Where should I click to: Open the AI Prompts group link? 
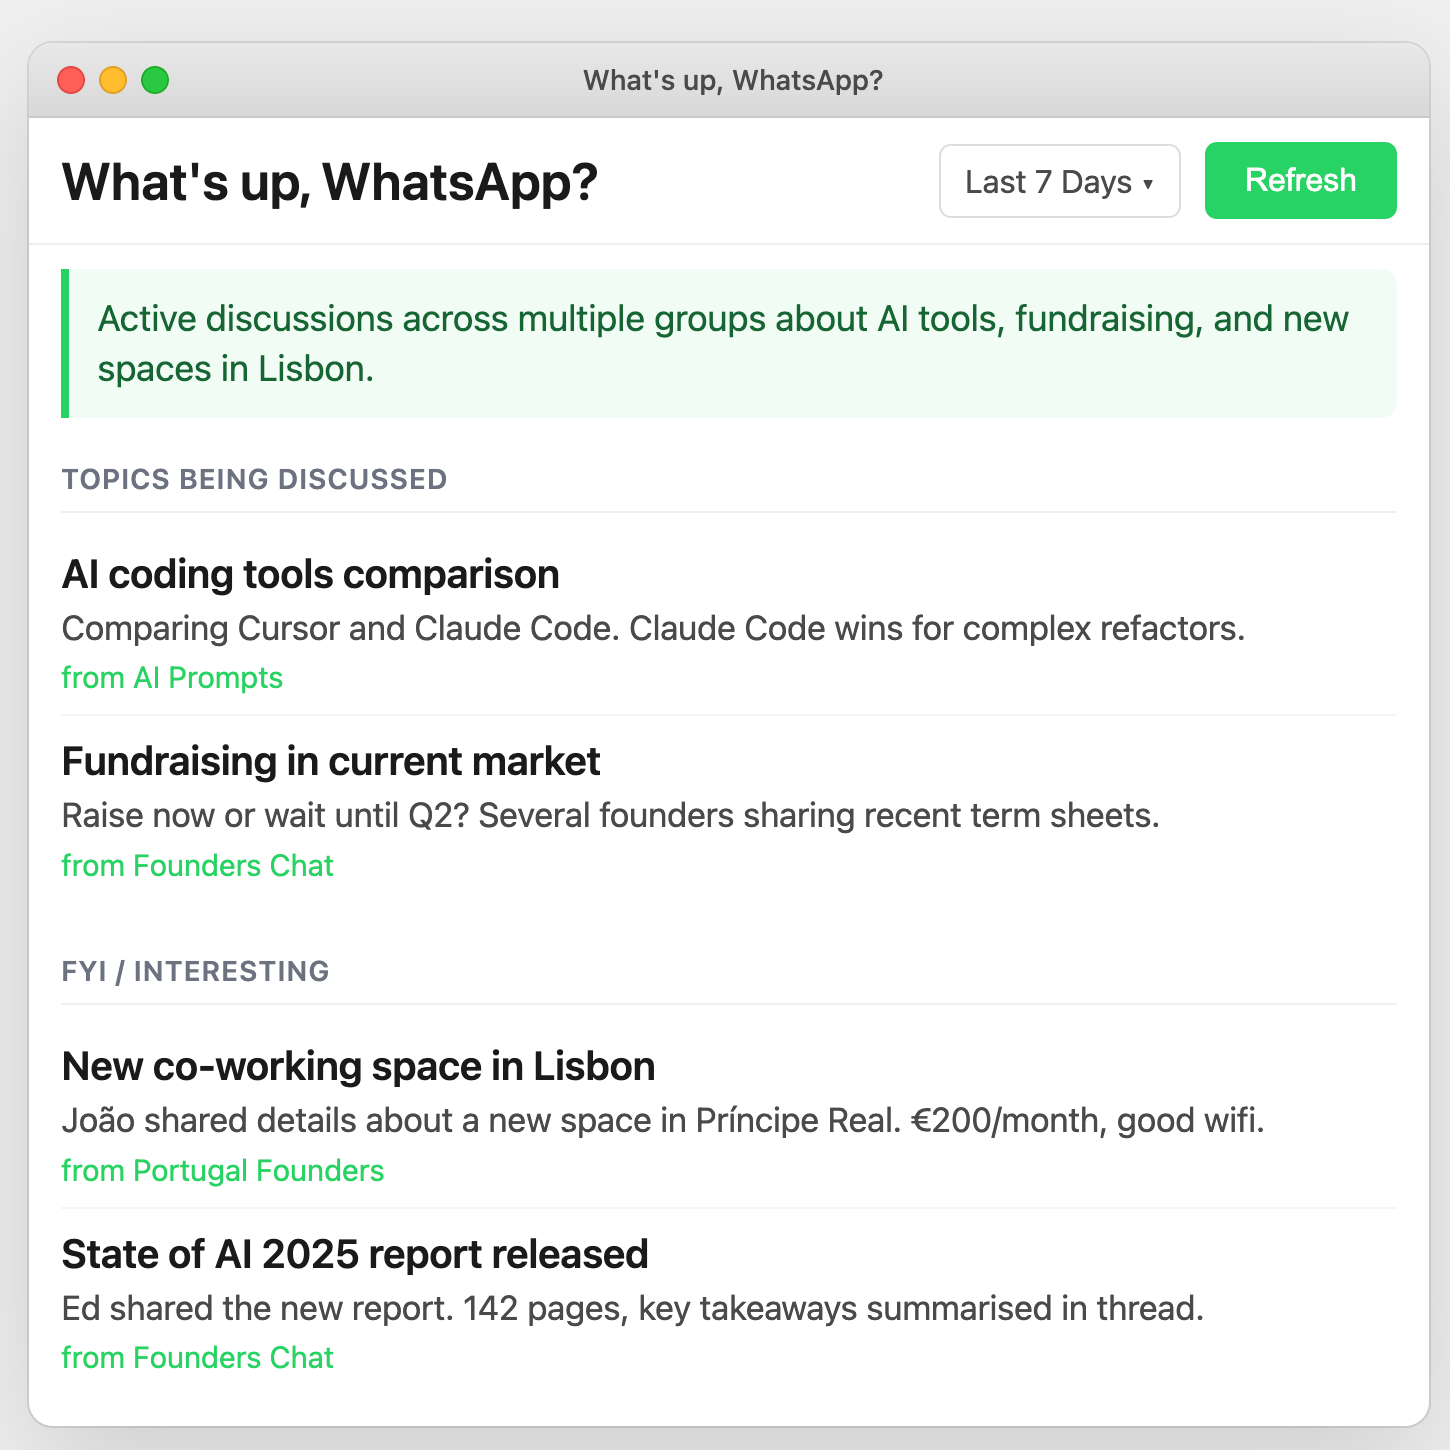click(x=172, y=677)
